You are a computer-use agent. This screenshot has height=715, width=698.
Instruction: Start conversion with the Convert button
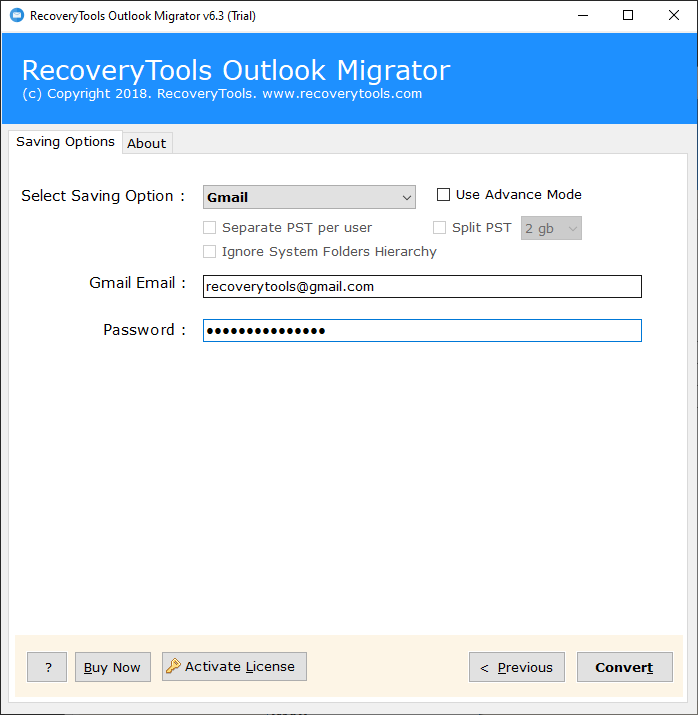pyautogui.click(x=625, y=667)
